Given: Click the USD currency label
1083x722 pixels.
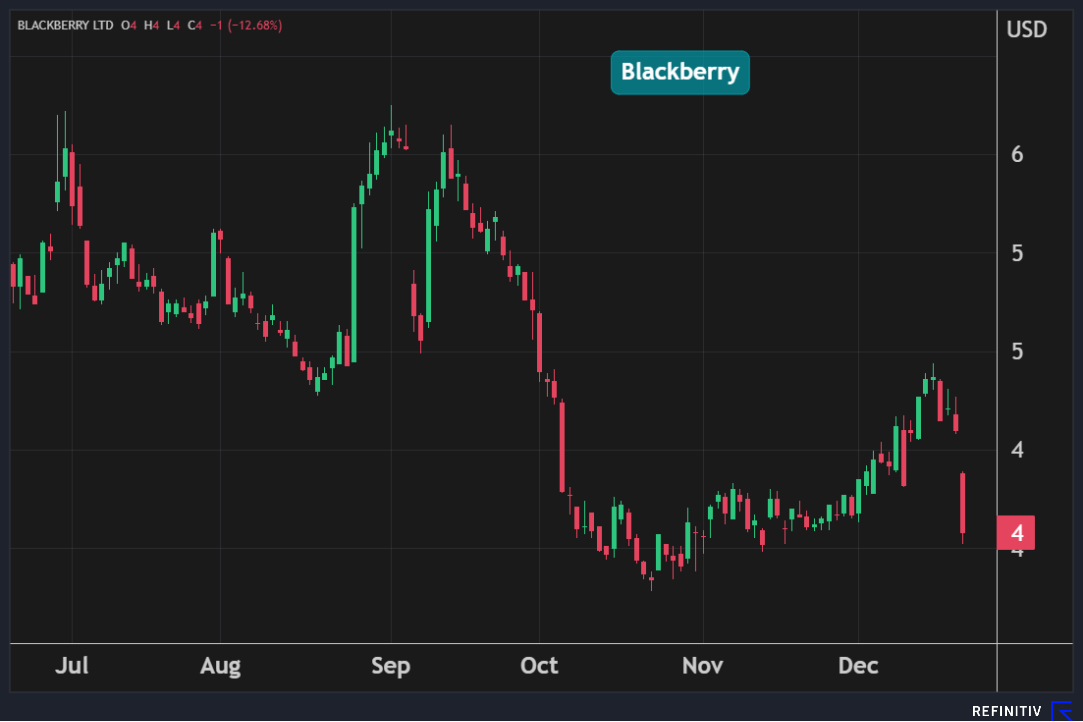Looking at the screenshot, I should pos(1026,30).
